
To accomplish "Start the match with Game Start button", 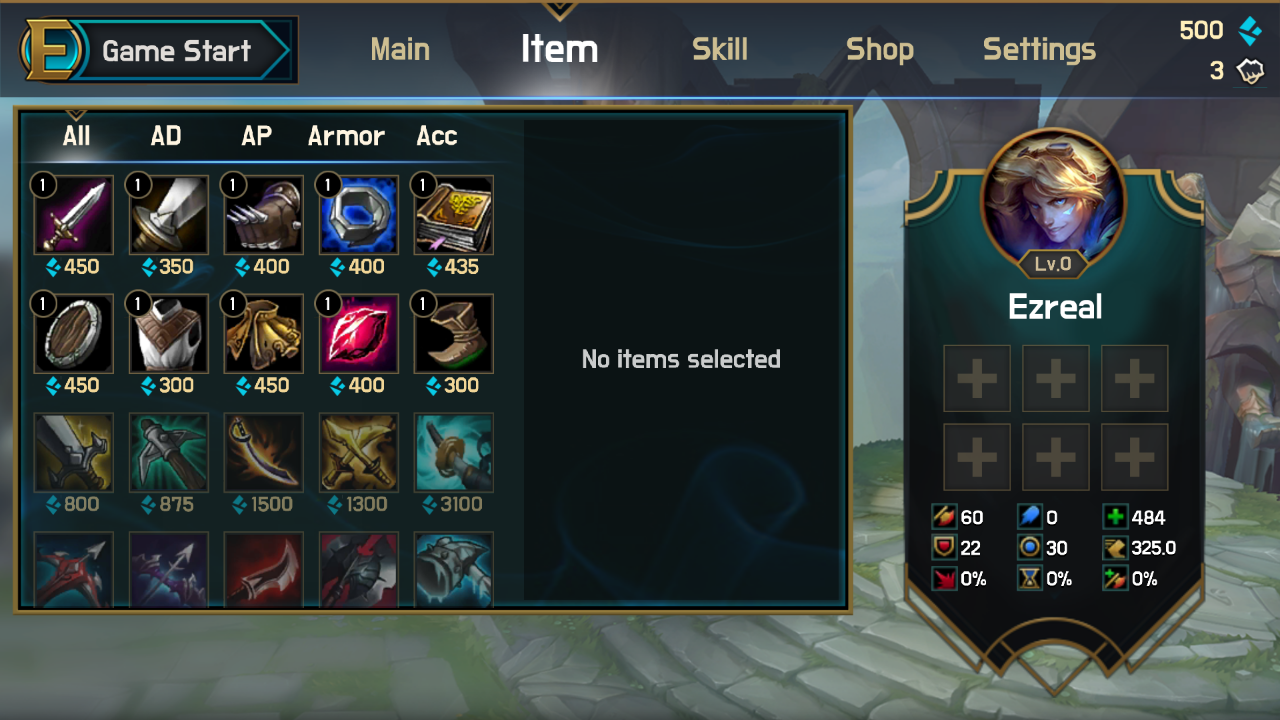I will pyautogui.click(x=159, y=50).
